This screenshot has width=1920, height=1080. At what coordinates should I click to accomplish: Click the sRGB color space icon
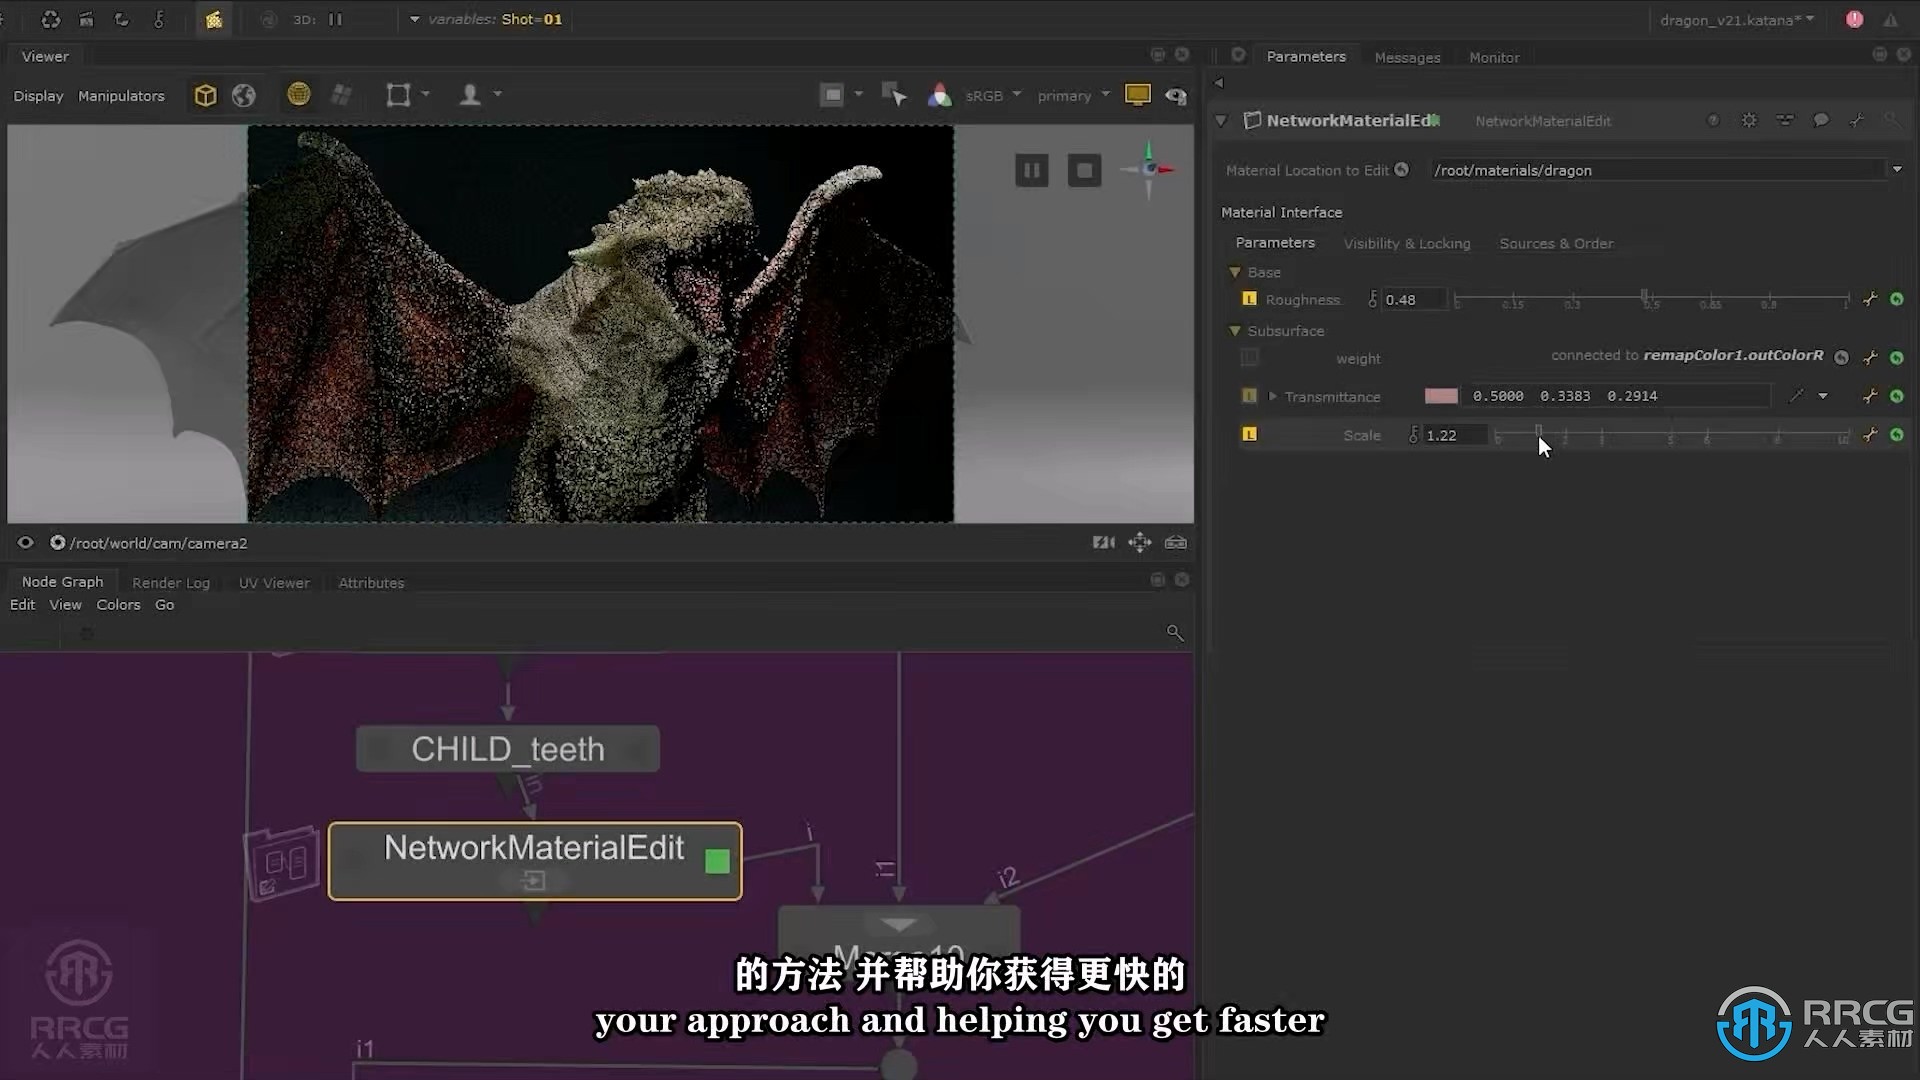coord(940,95)
